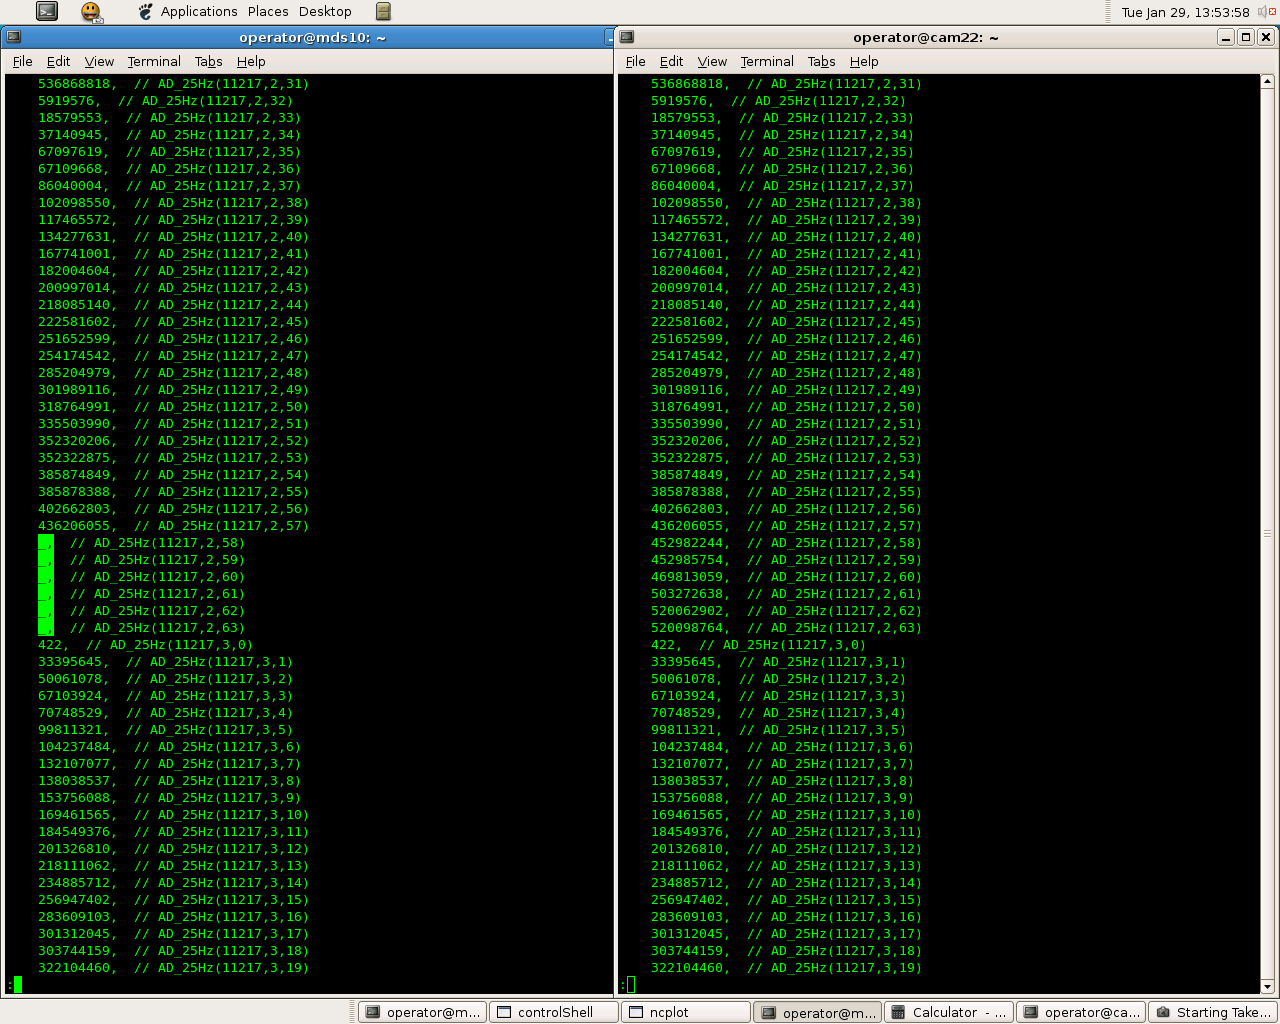Minimize the operator@cam22 terminal window
The image size is (1280, 1024).
pyautogui.click(x=1225, y=37)
